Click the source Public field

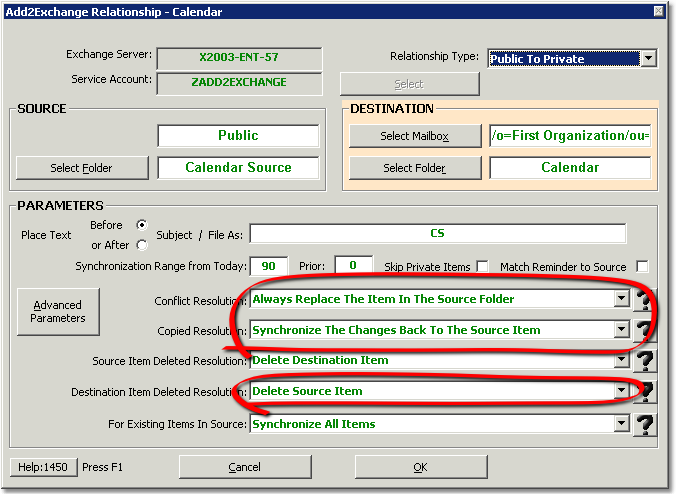(x=238, y=136)
